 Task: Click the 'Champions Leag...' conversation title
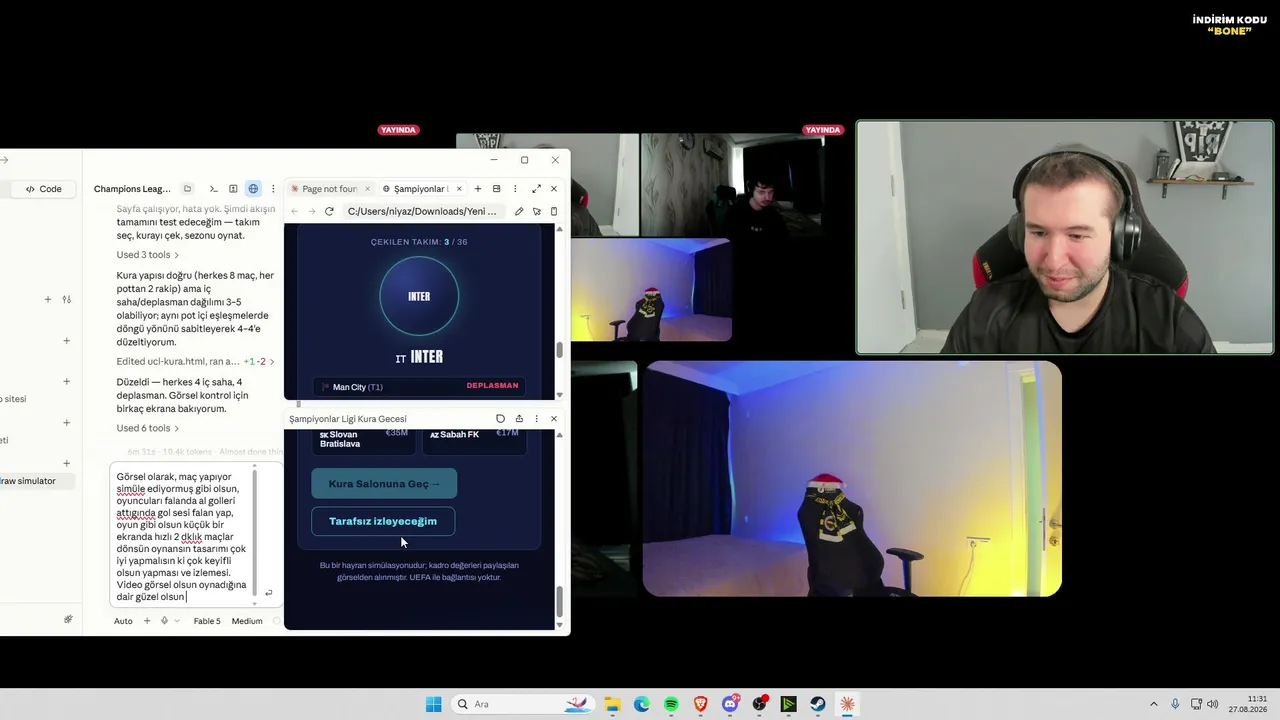coord(132,189)
